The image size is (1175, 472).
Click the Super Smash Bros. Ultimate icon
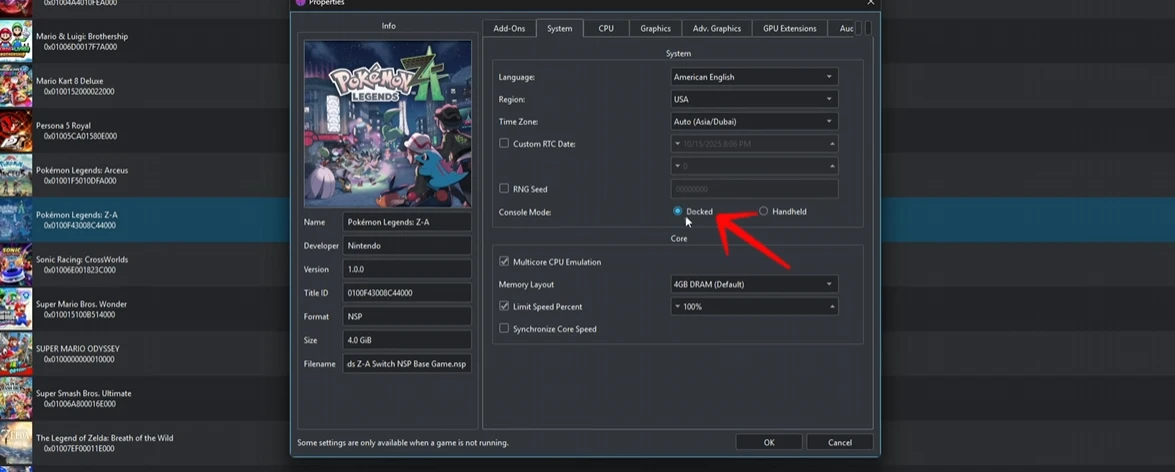(15, 398)
